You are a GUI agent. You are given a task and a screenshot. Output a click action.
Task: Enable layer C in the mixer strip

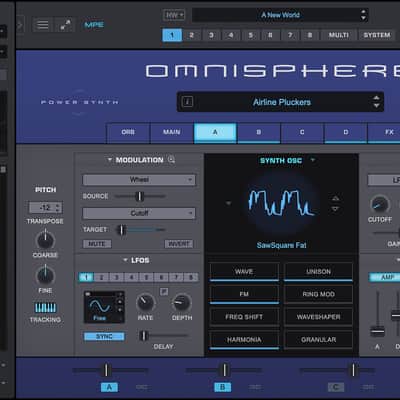336,387
